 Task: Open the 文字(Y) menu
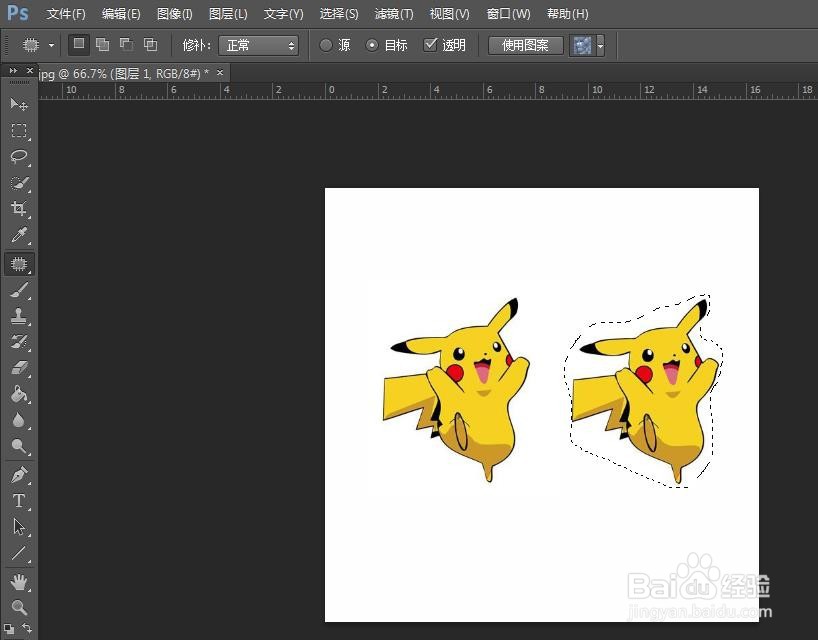tap(283, 14)
